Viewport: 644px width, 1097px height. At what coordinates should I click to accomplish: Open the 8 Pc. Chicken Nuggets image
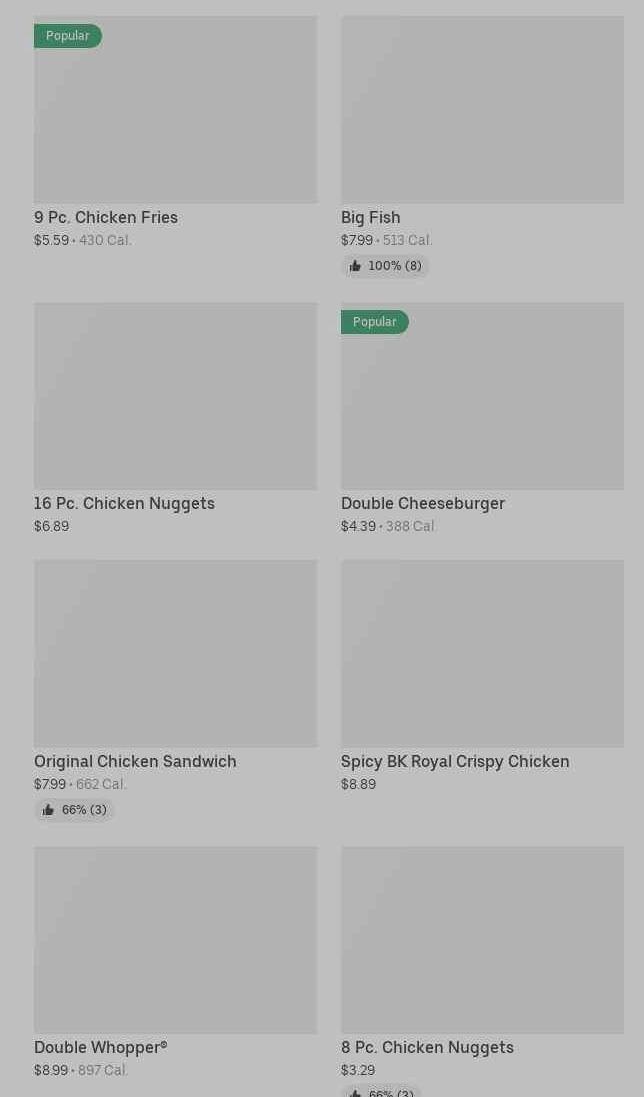[x=482, y=940]
